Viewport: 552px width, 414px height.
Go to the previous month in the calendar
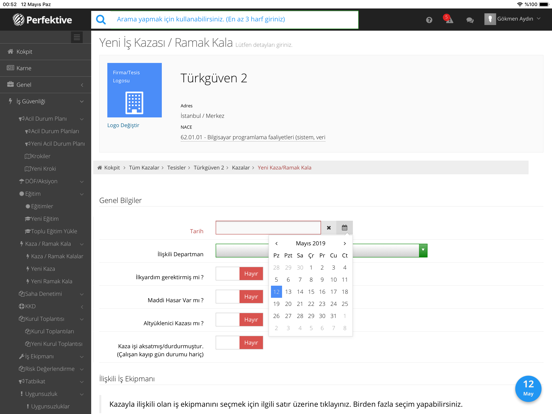click(x=276, y=243)
